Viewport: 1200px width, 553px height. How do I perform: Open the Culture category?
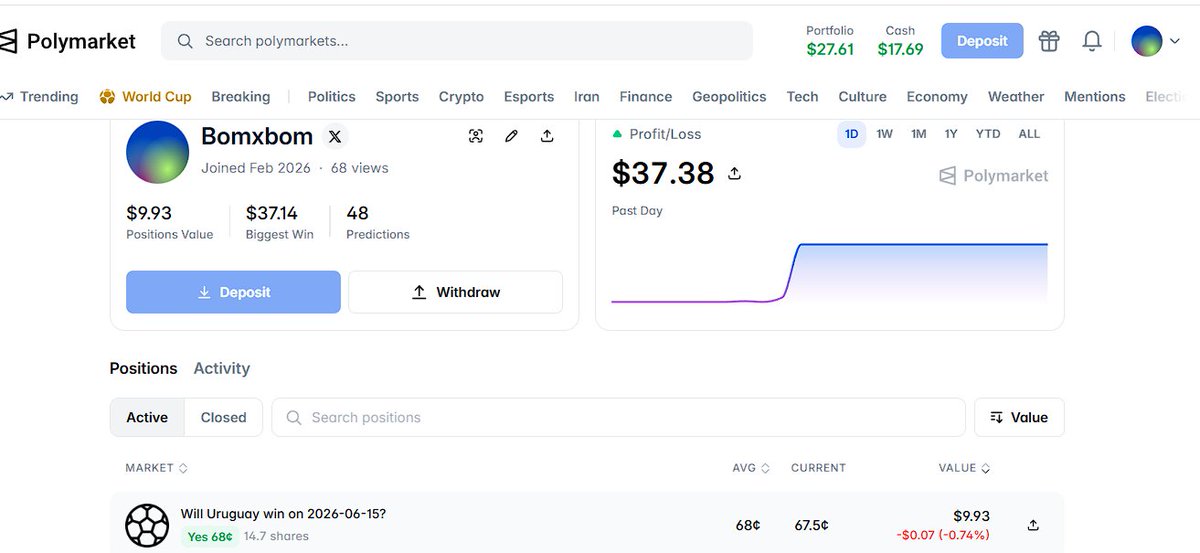(863, 97)
